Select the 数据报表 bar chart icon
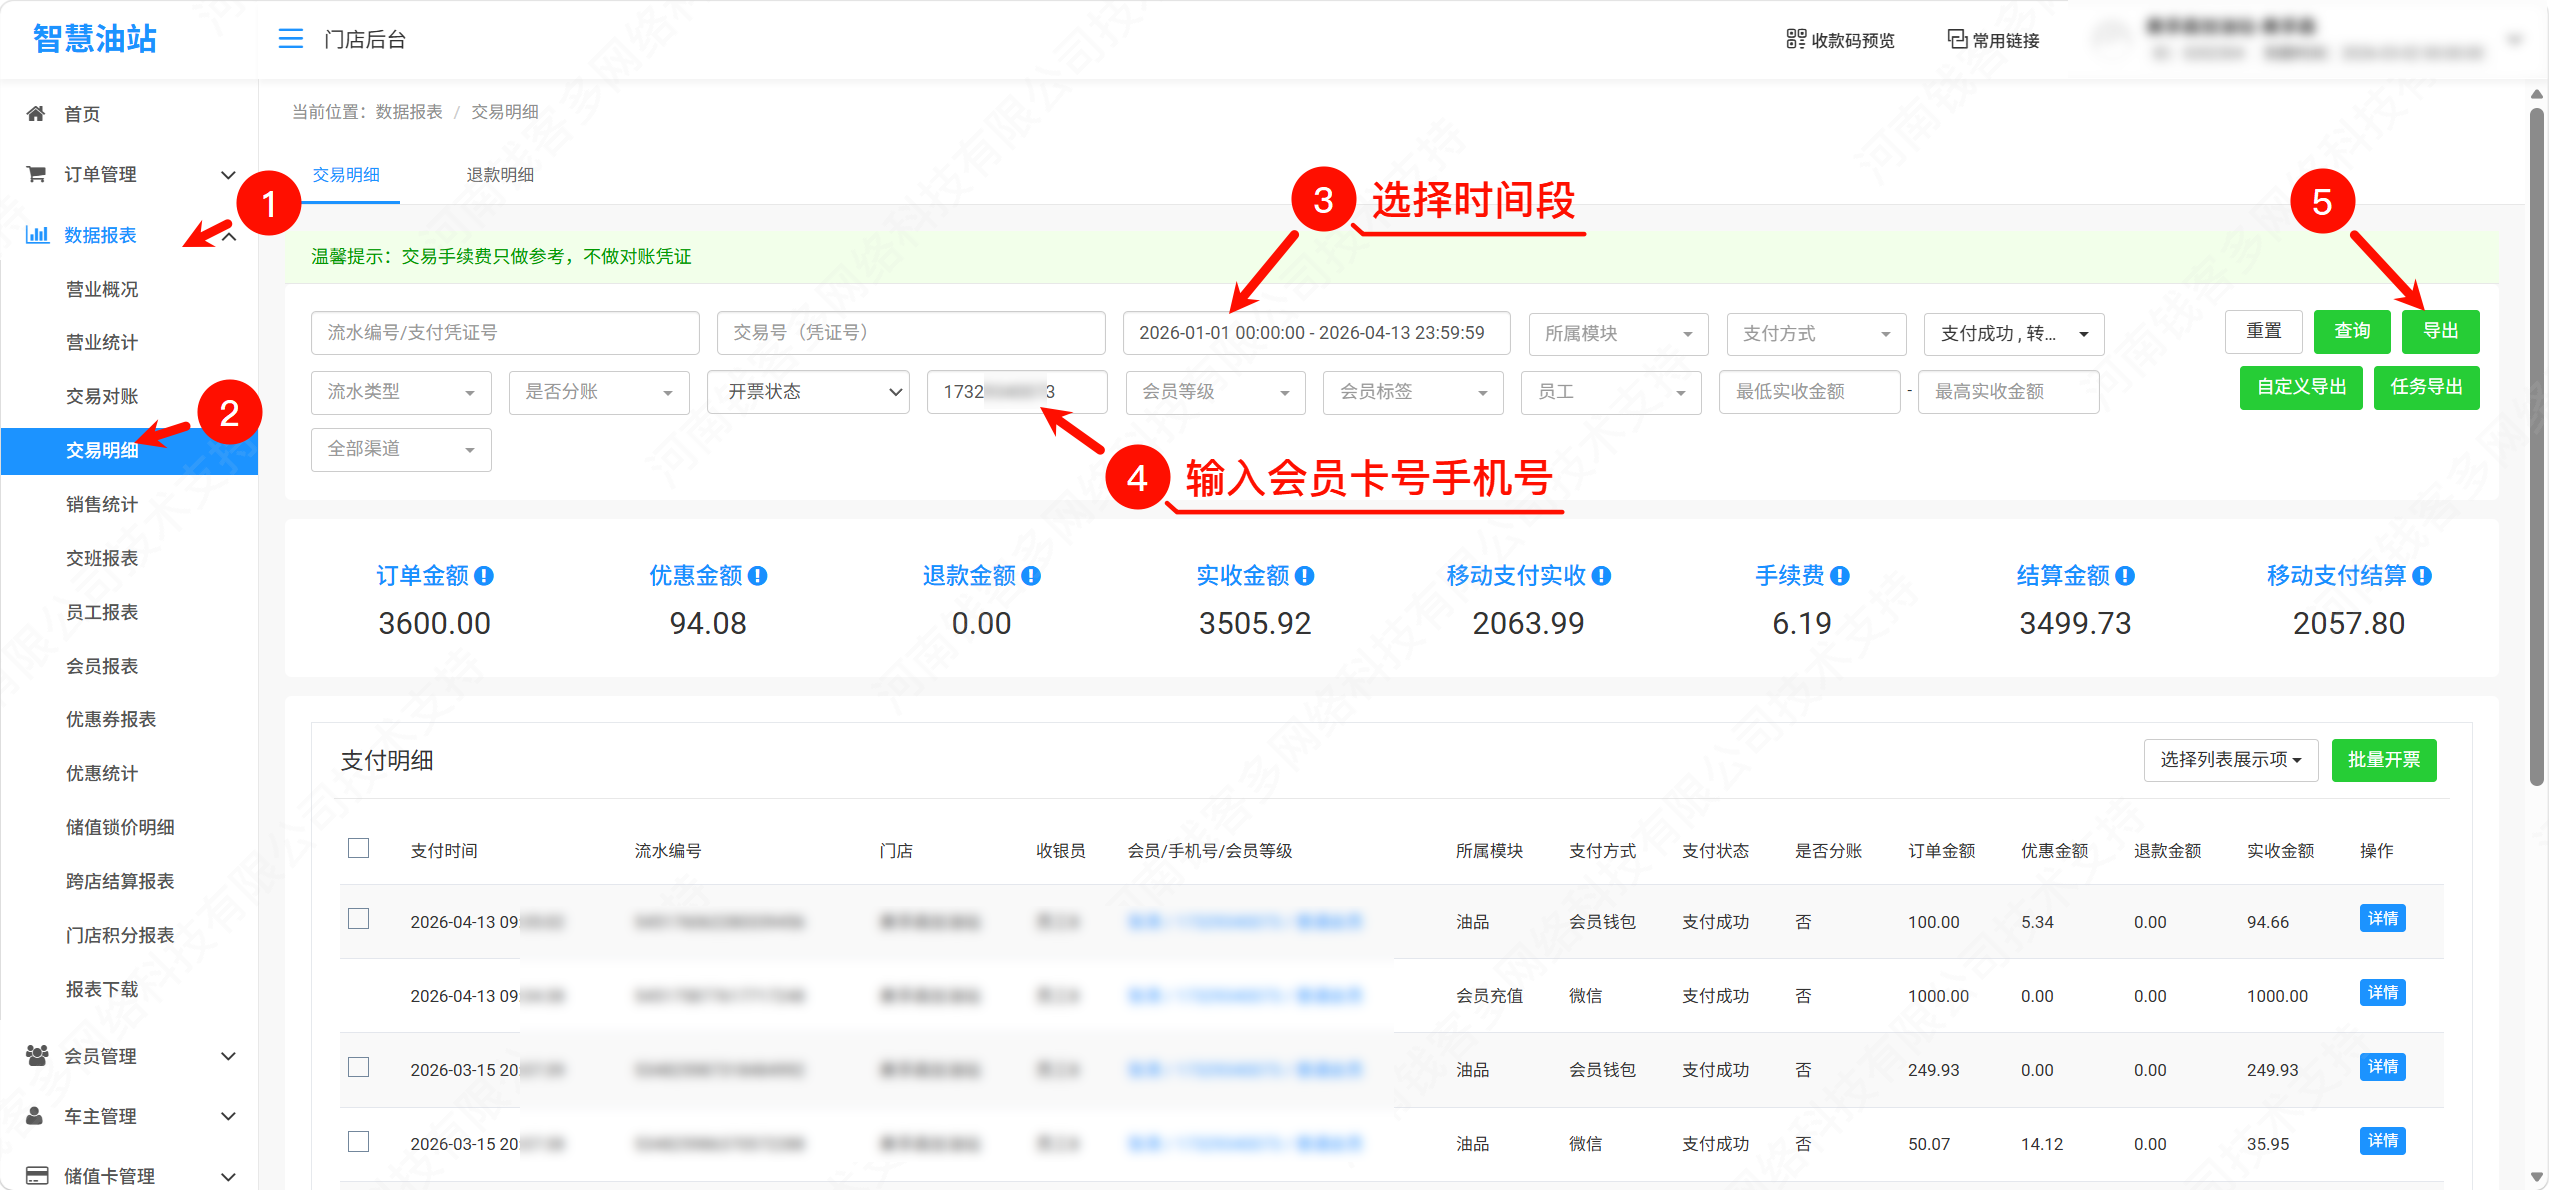Image resolution: width=2549 pixels, height=1190 pixels. pos(37,235)
